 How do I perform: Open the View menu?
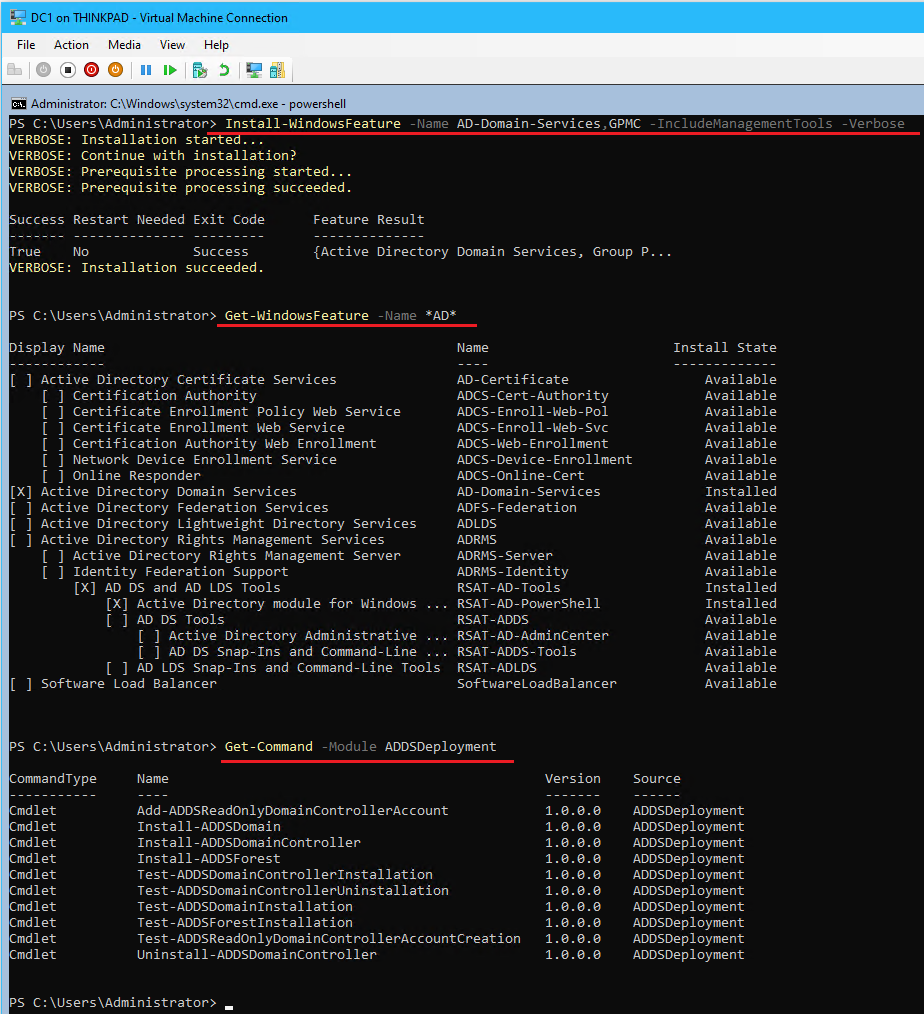pyautogui.click(x=172, y=45)
